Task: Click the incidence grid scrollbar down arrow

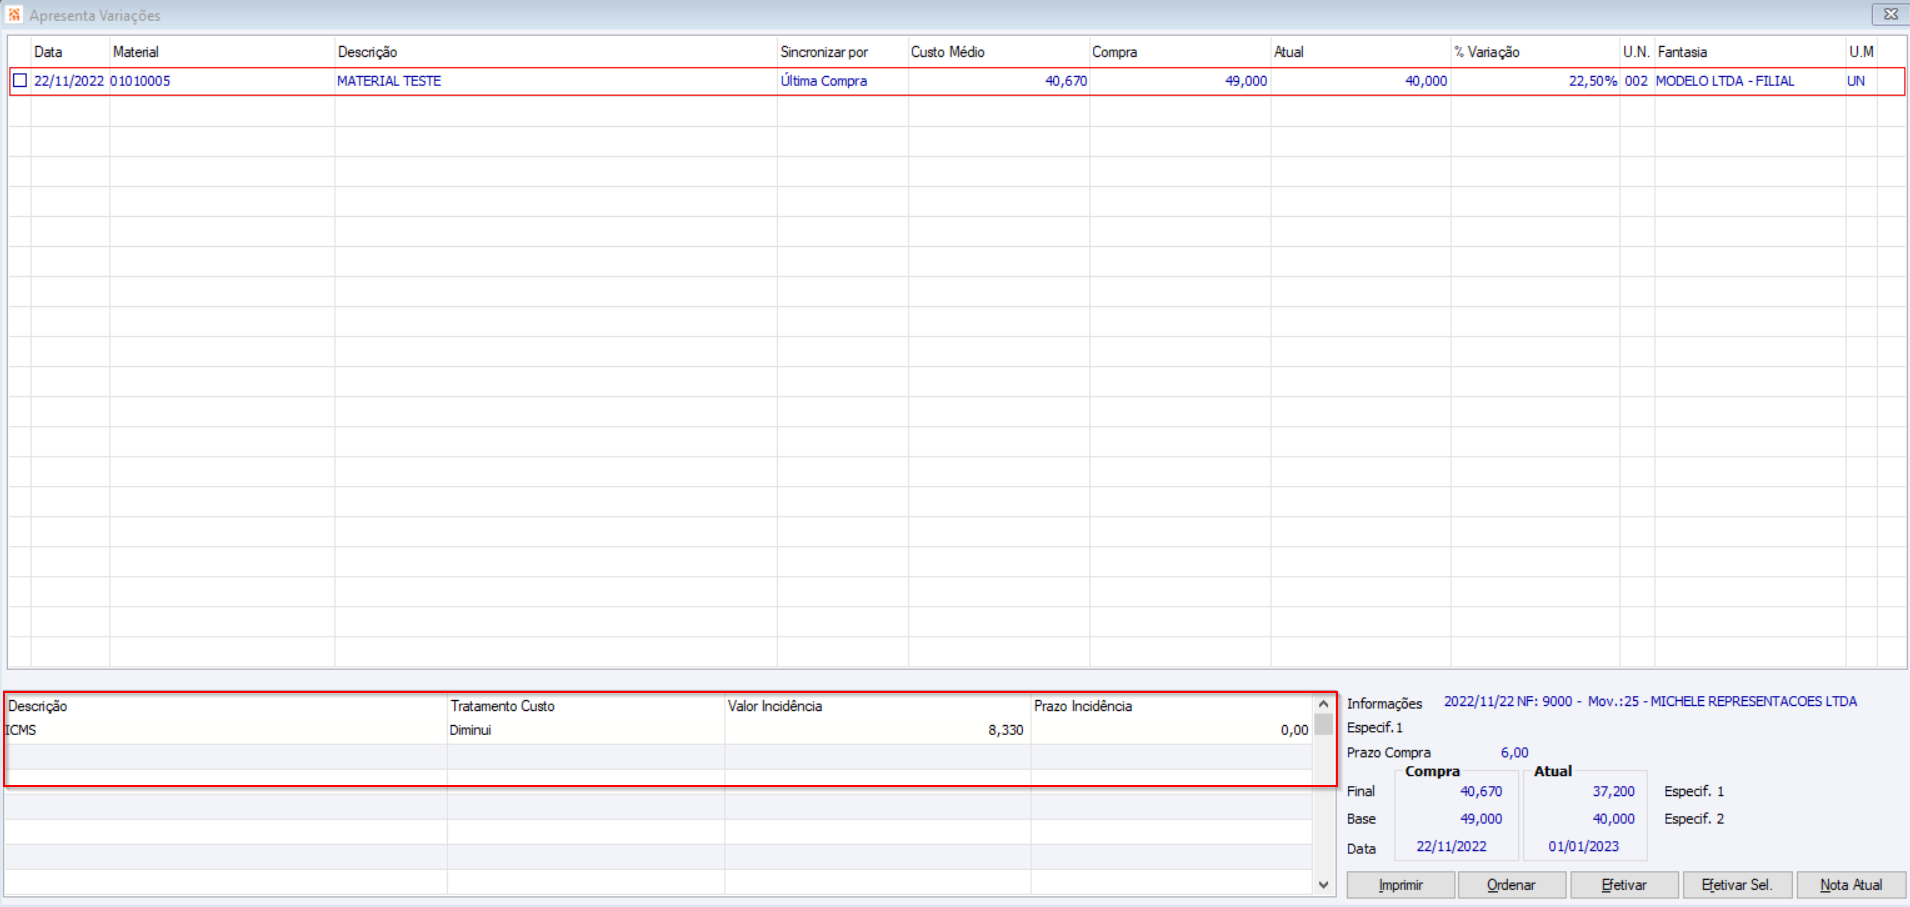Action: tap(1323, 884)
